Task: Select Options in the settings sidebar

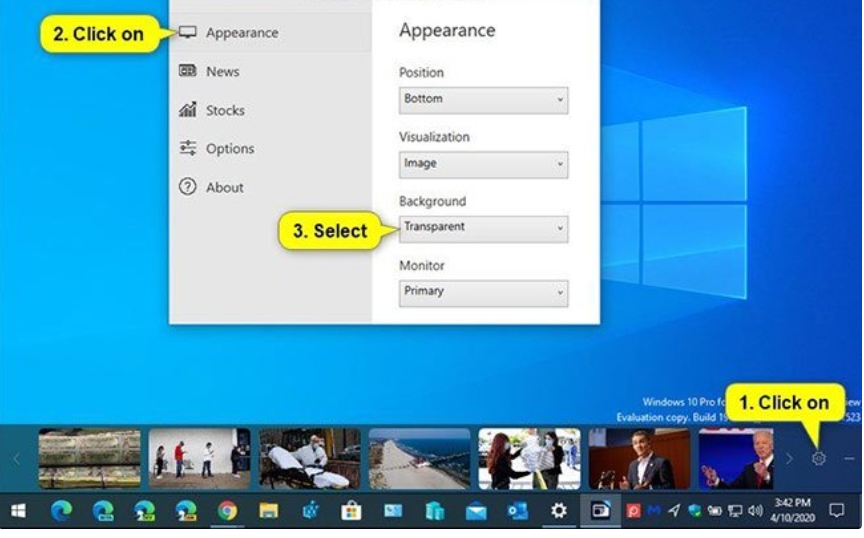Action: 230,149
